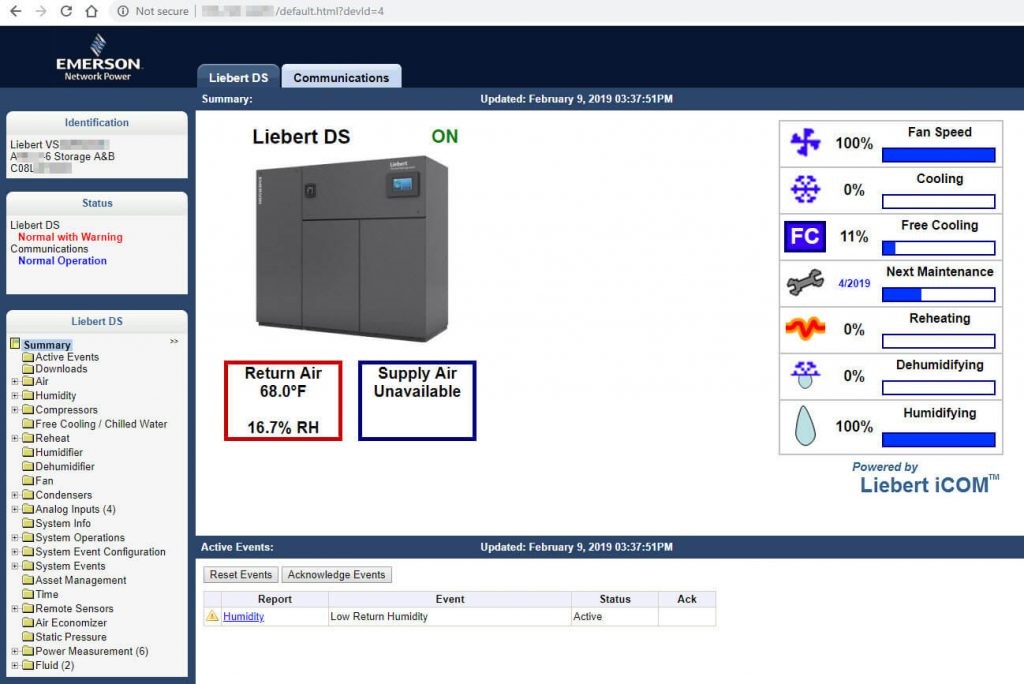Click the Humidifying progress bar

938,440
